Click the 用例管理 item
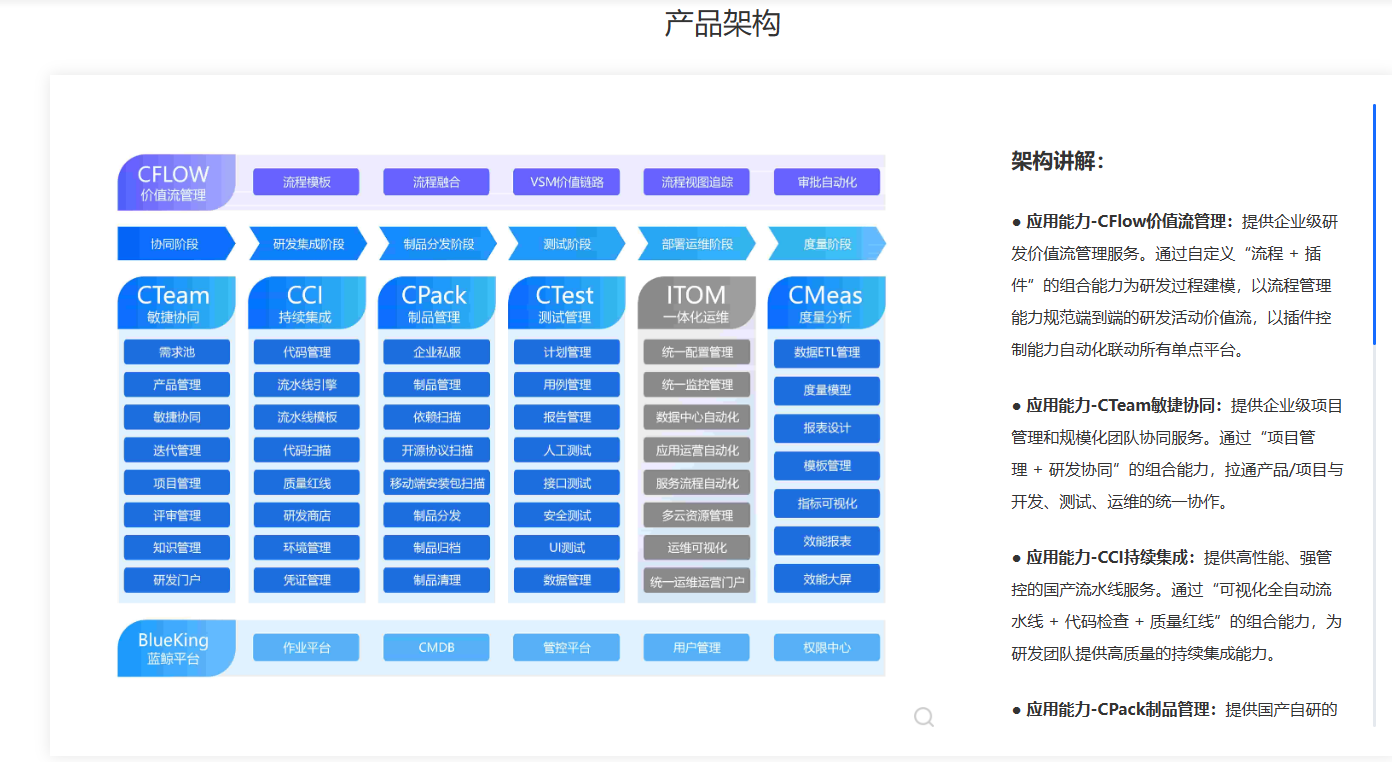 click(x=567, y=385)
